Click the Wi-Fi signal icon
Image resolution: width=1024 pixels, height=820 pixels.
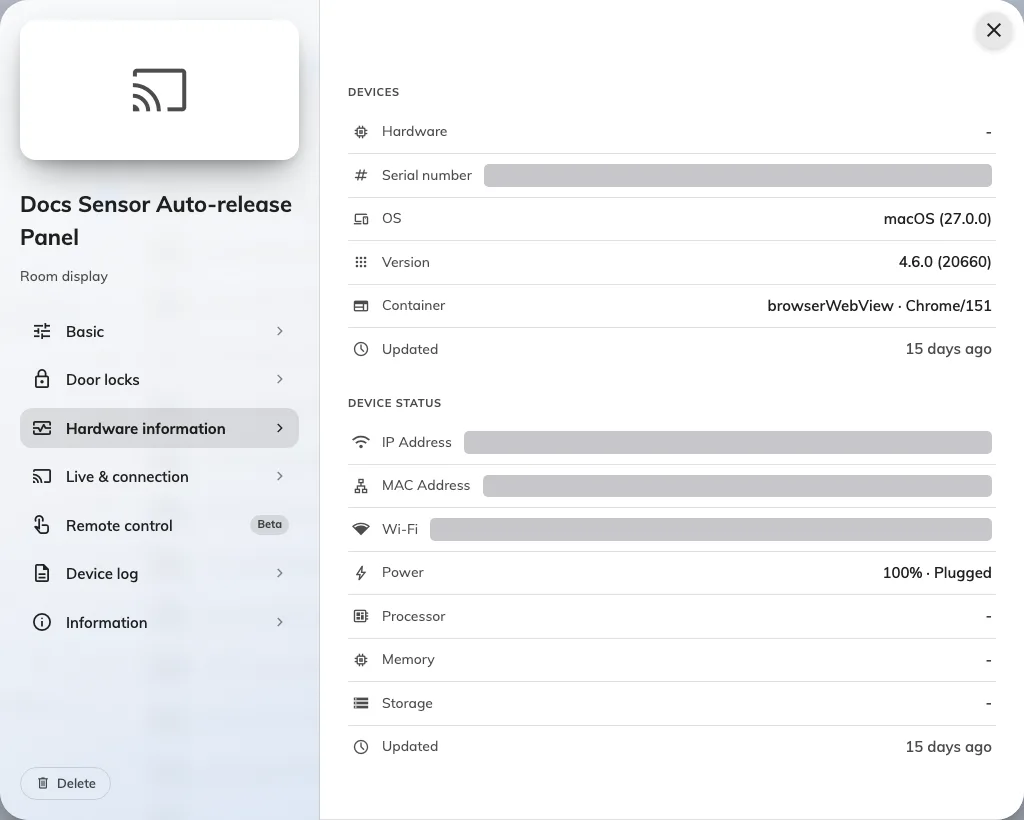tap(360, 529)
